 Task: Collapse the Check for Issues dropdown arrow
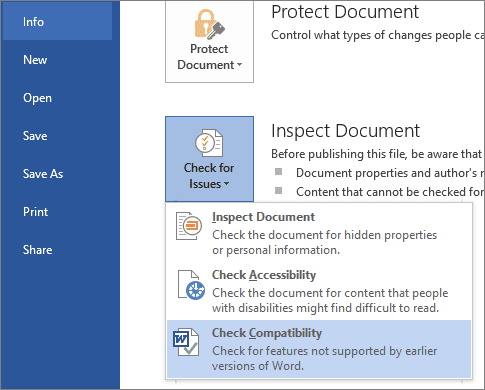click(226, 184)
